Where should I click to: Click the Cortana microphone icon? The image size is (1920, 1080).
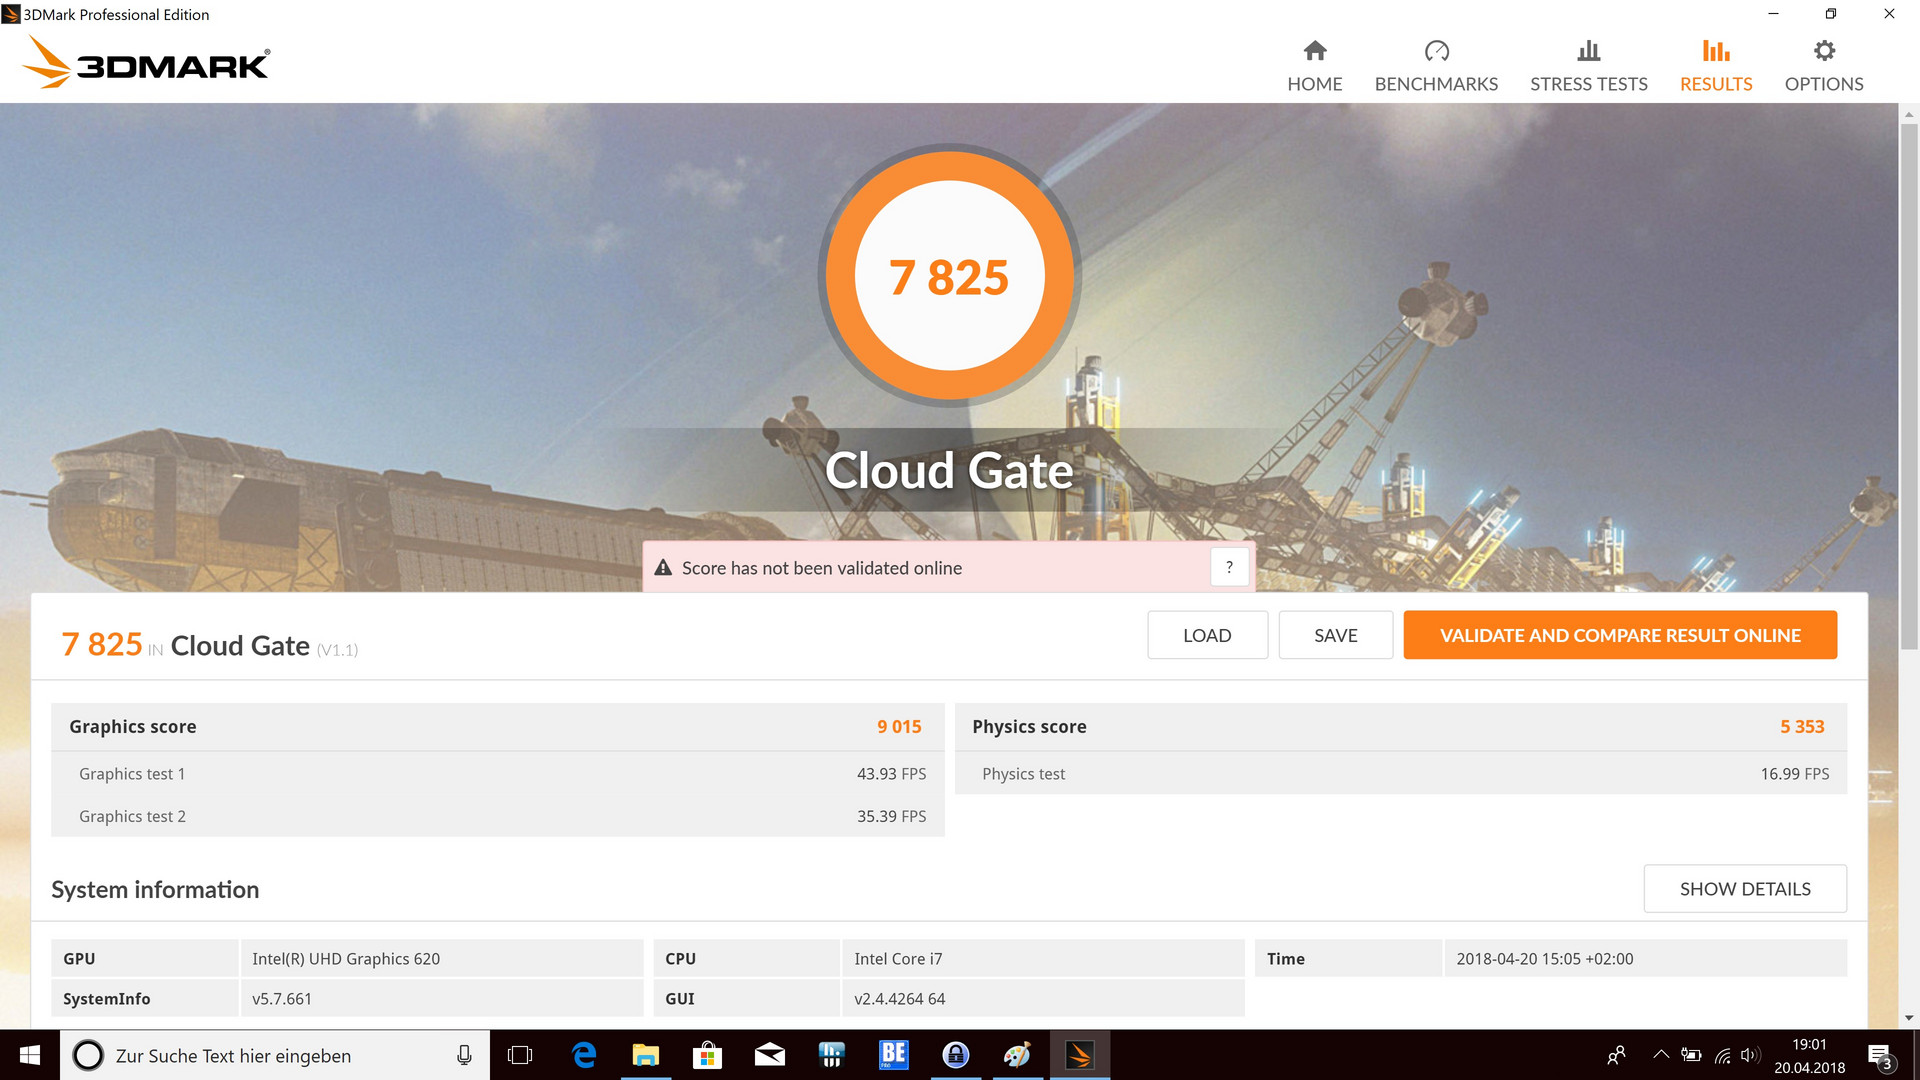click(464, 1055)
